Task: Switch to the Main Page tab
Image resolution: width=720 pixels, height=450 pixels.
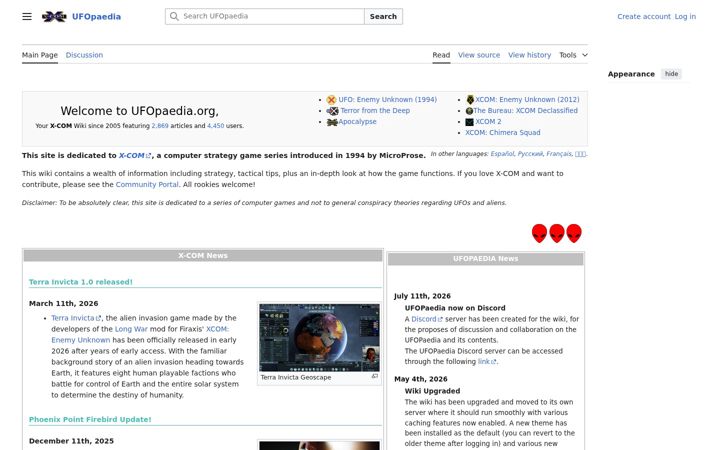Action: (x=40, y=55)
